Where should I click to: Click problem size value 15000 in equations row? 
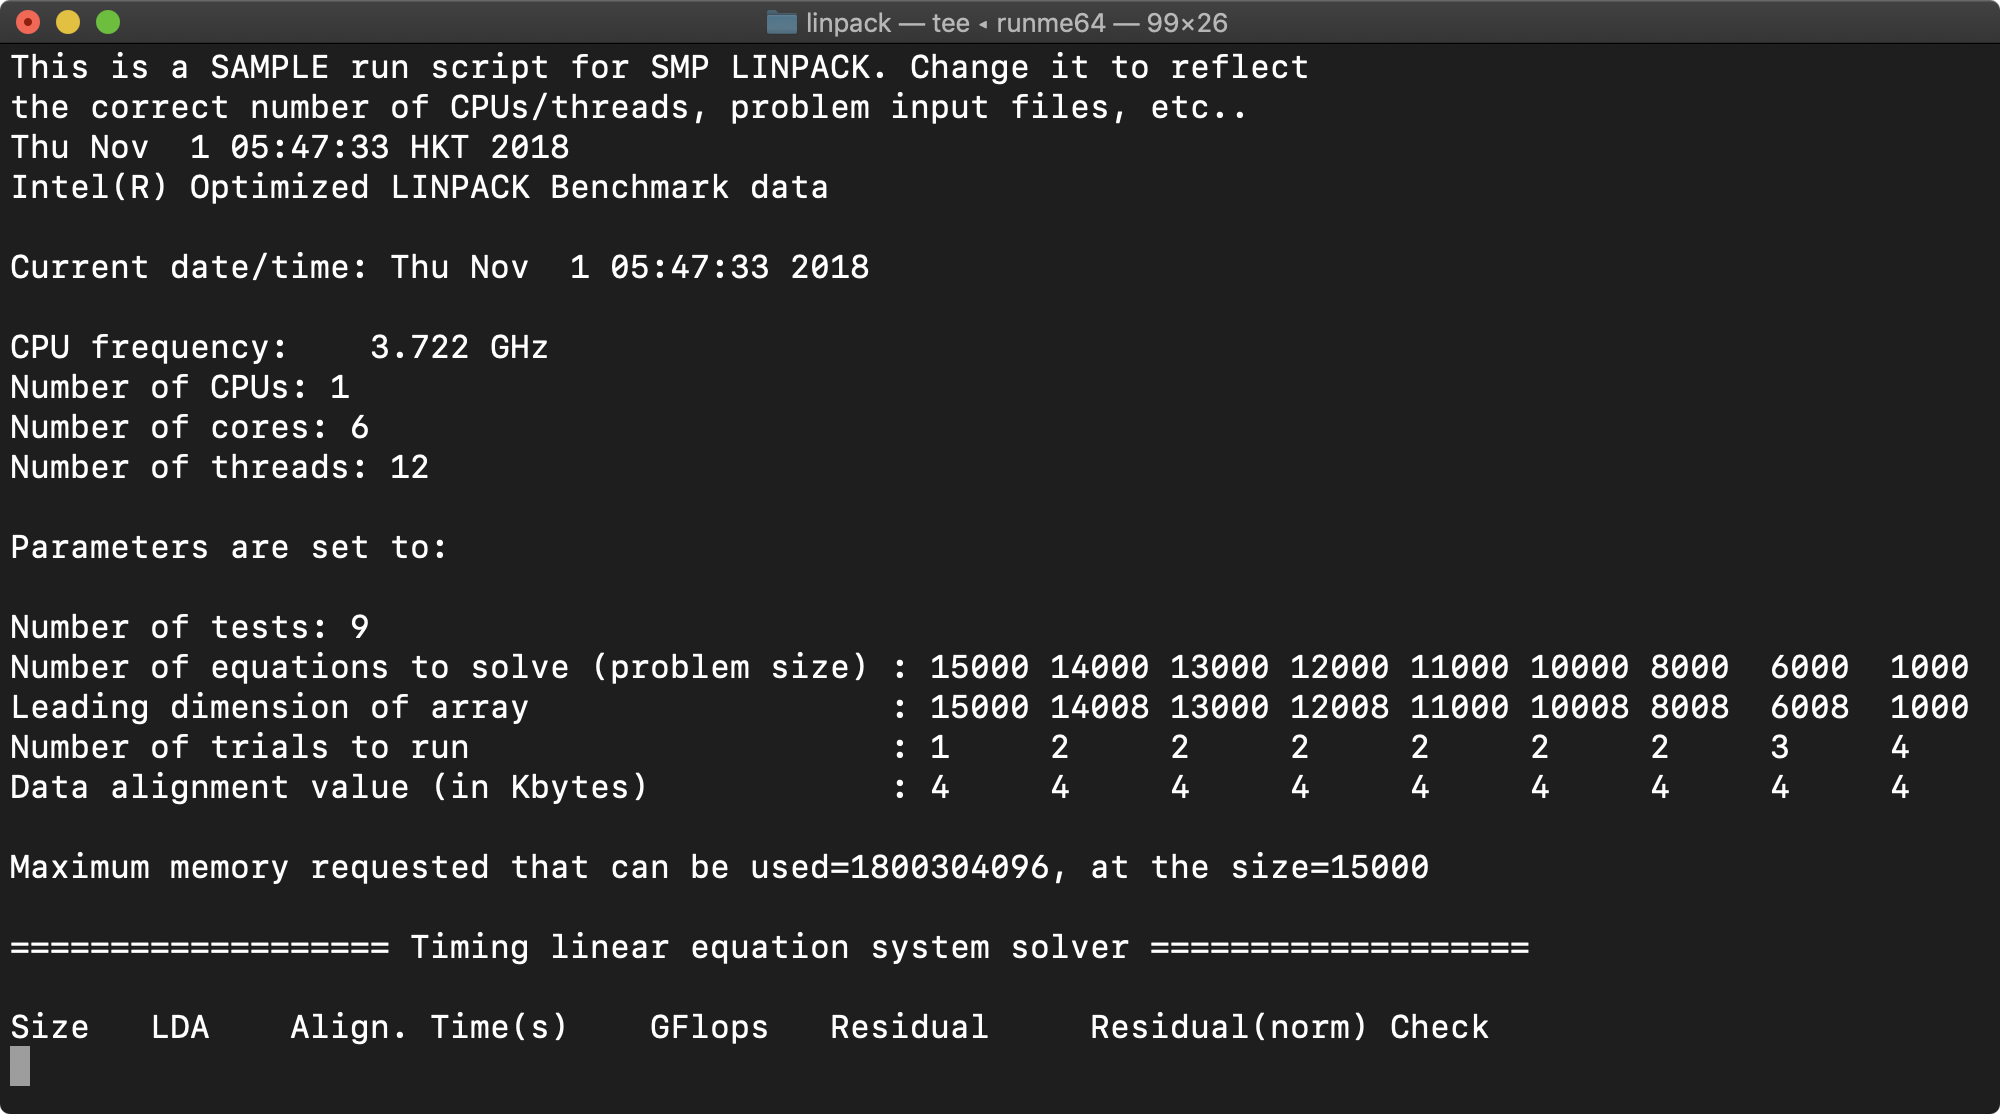(x=979, y=667)
